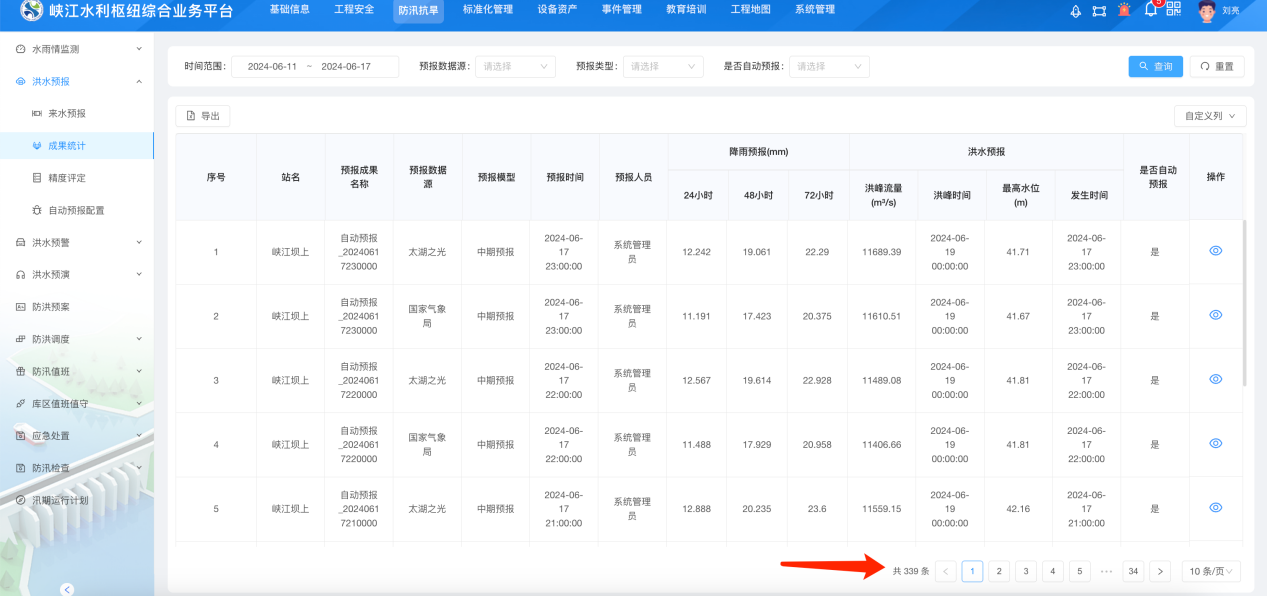View details via eye icon on row 1
The image size is (1267, 596).
coord(1214,251)
